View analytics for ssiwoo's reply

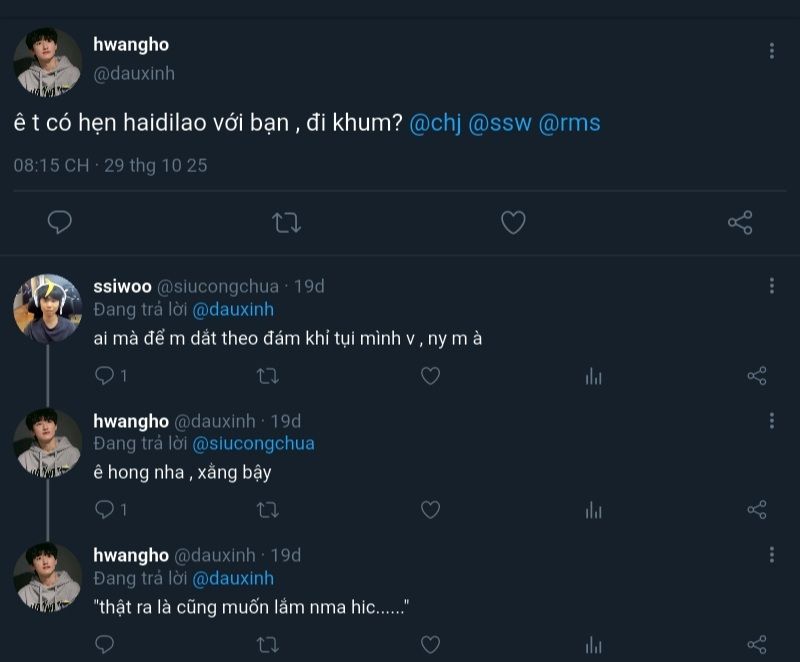tap(594, 376)
